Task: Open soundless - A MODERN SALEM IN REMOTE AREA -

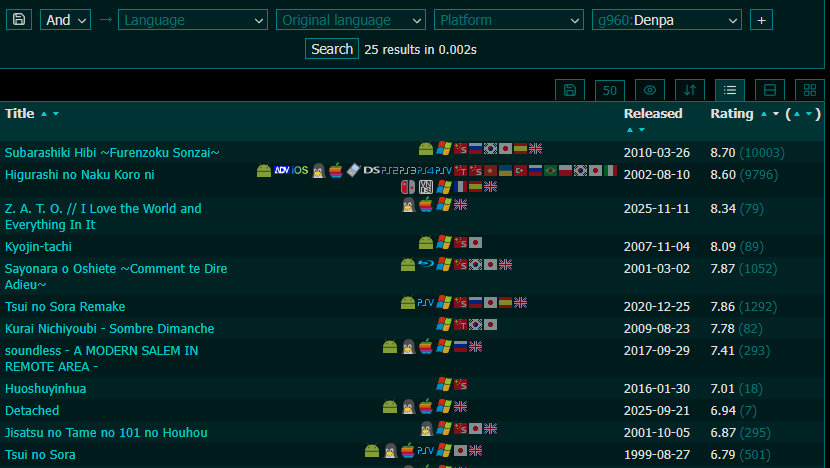Action: tap(102, 358)
